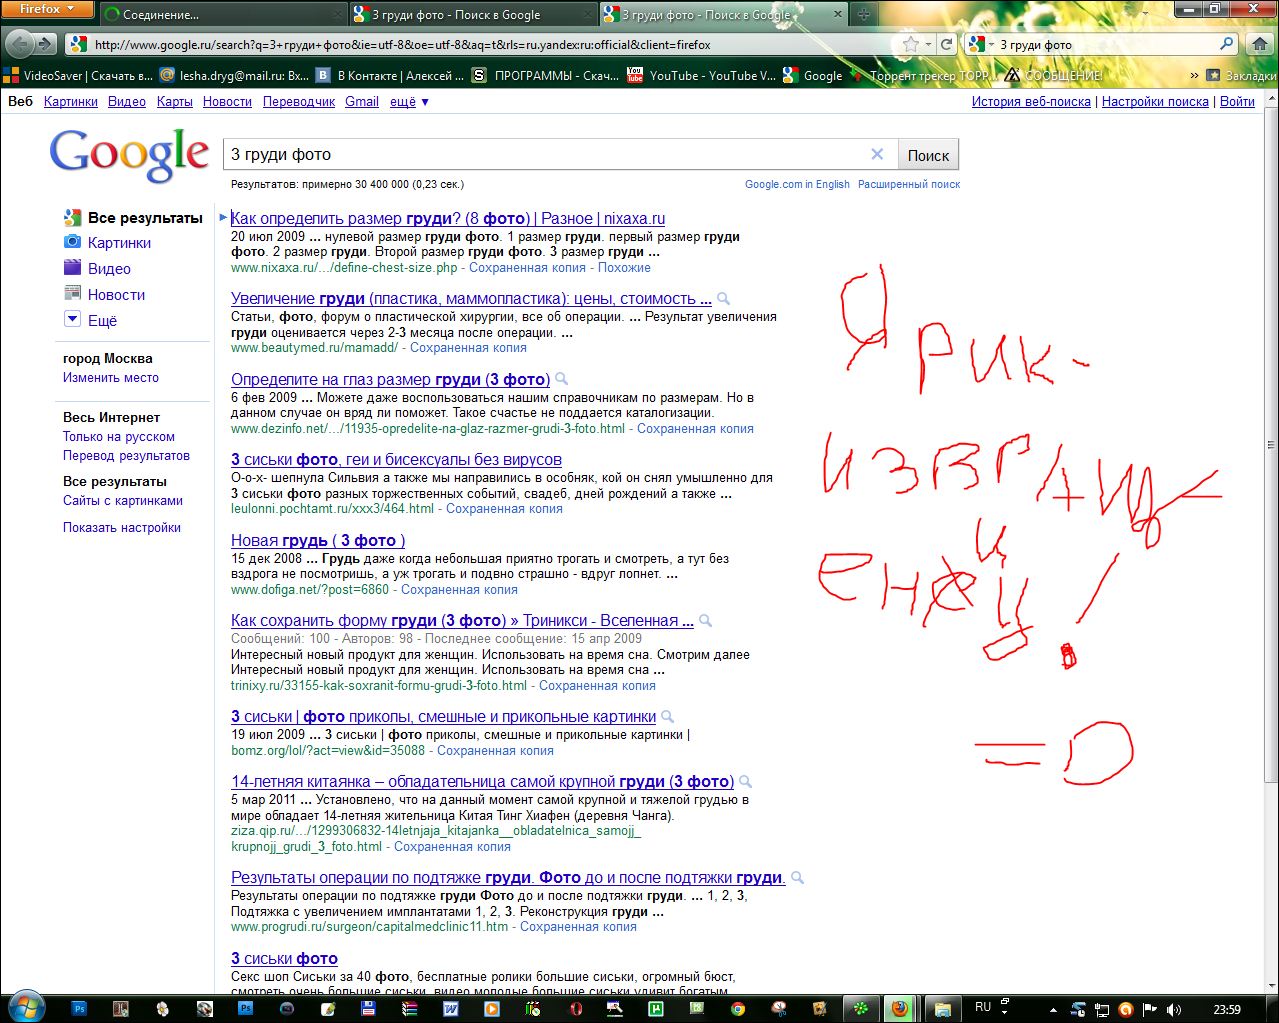Open Gmail in Google top navigation
The height and width of the screenshot is (1023, 1279).
(x=362, y=101)
